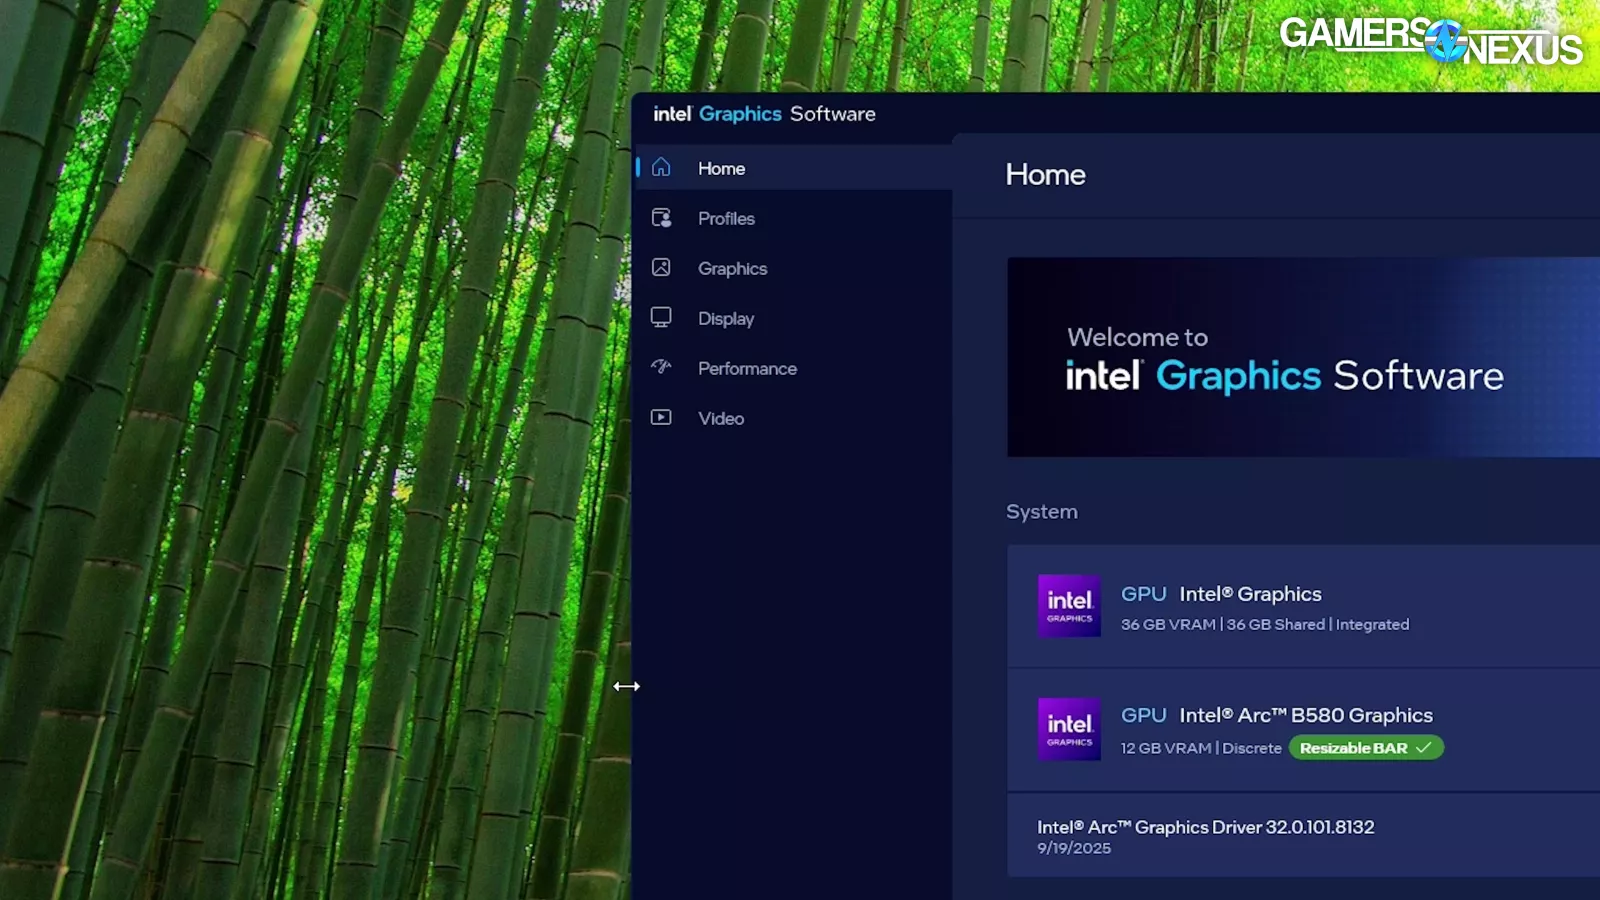Toggle the Resizable BAR indicator
This screenshot has height=900, width=1600.
[1365, 747]
